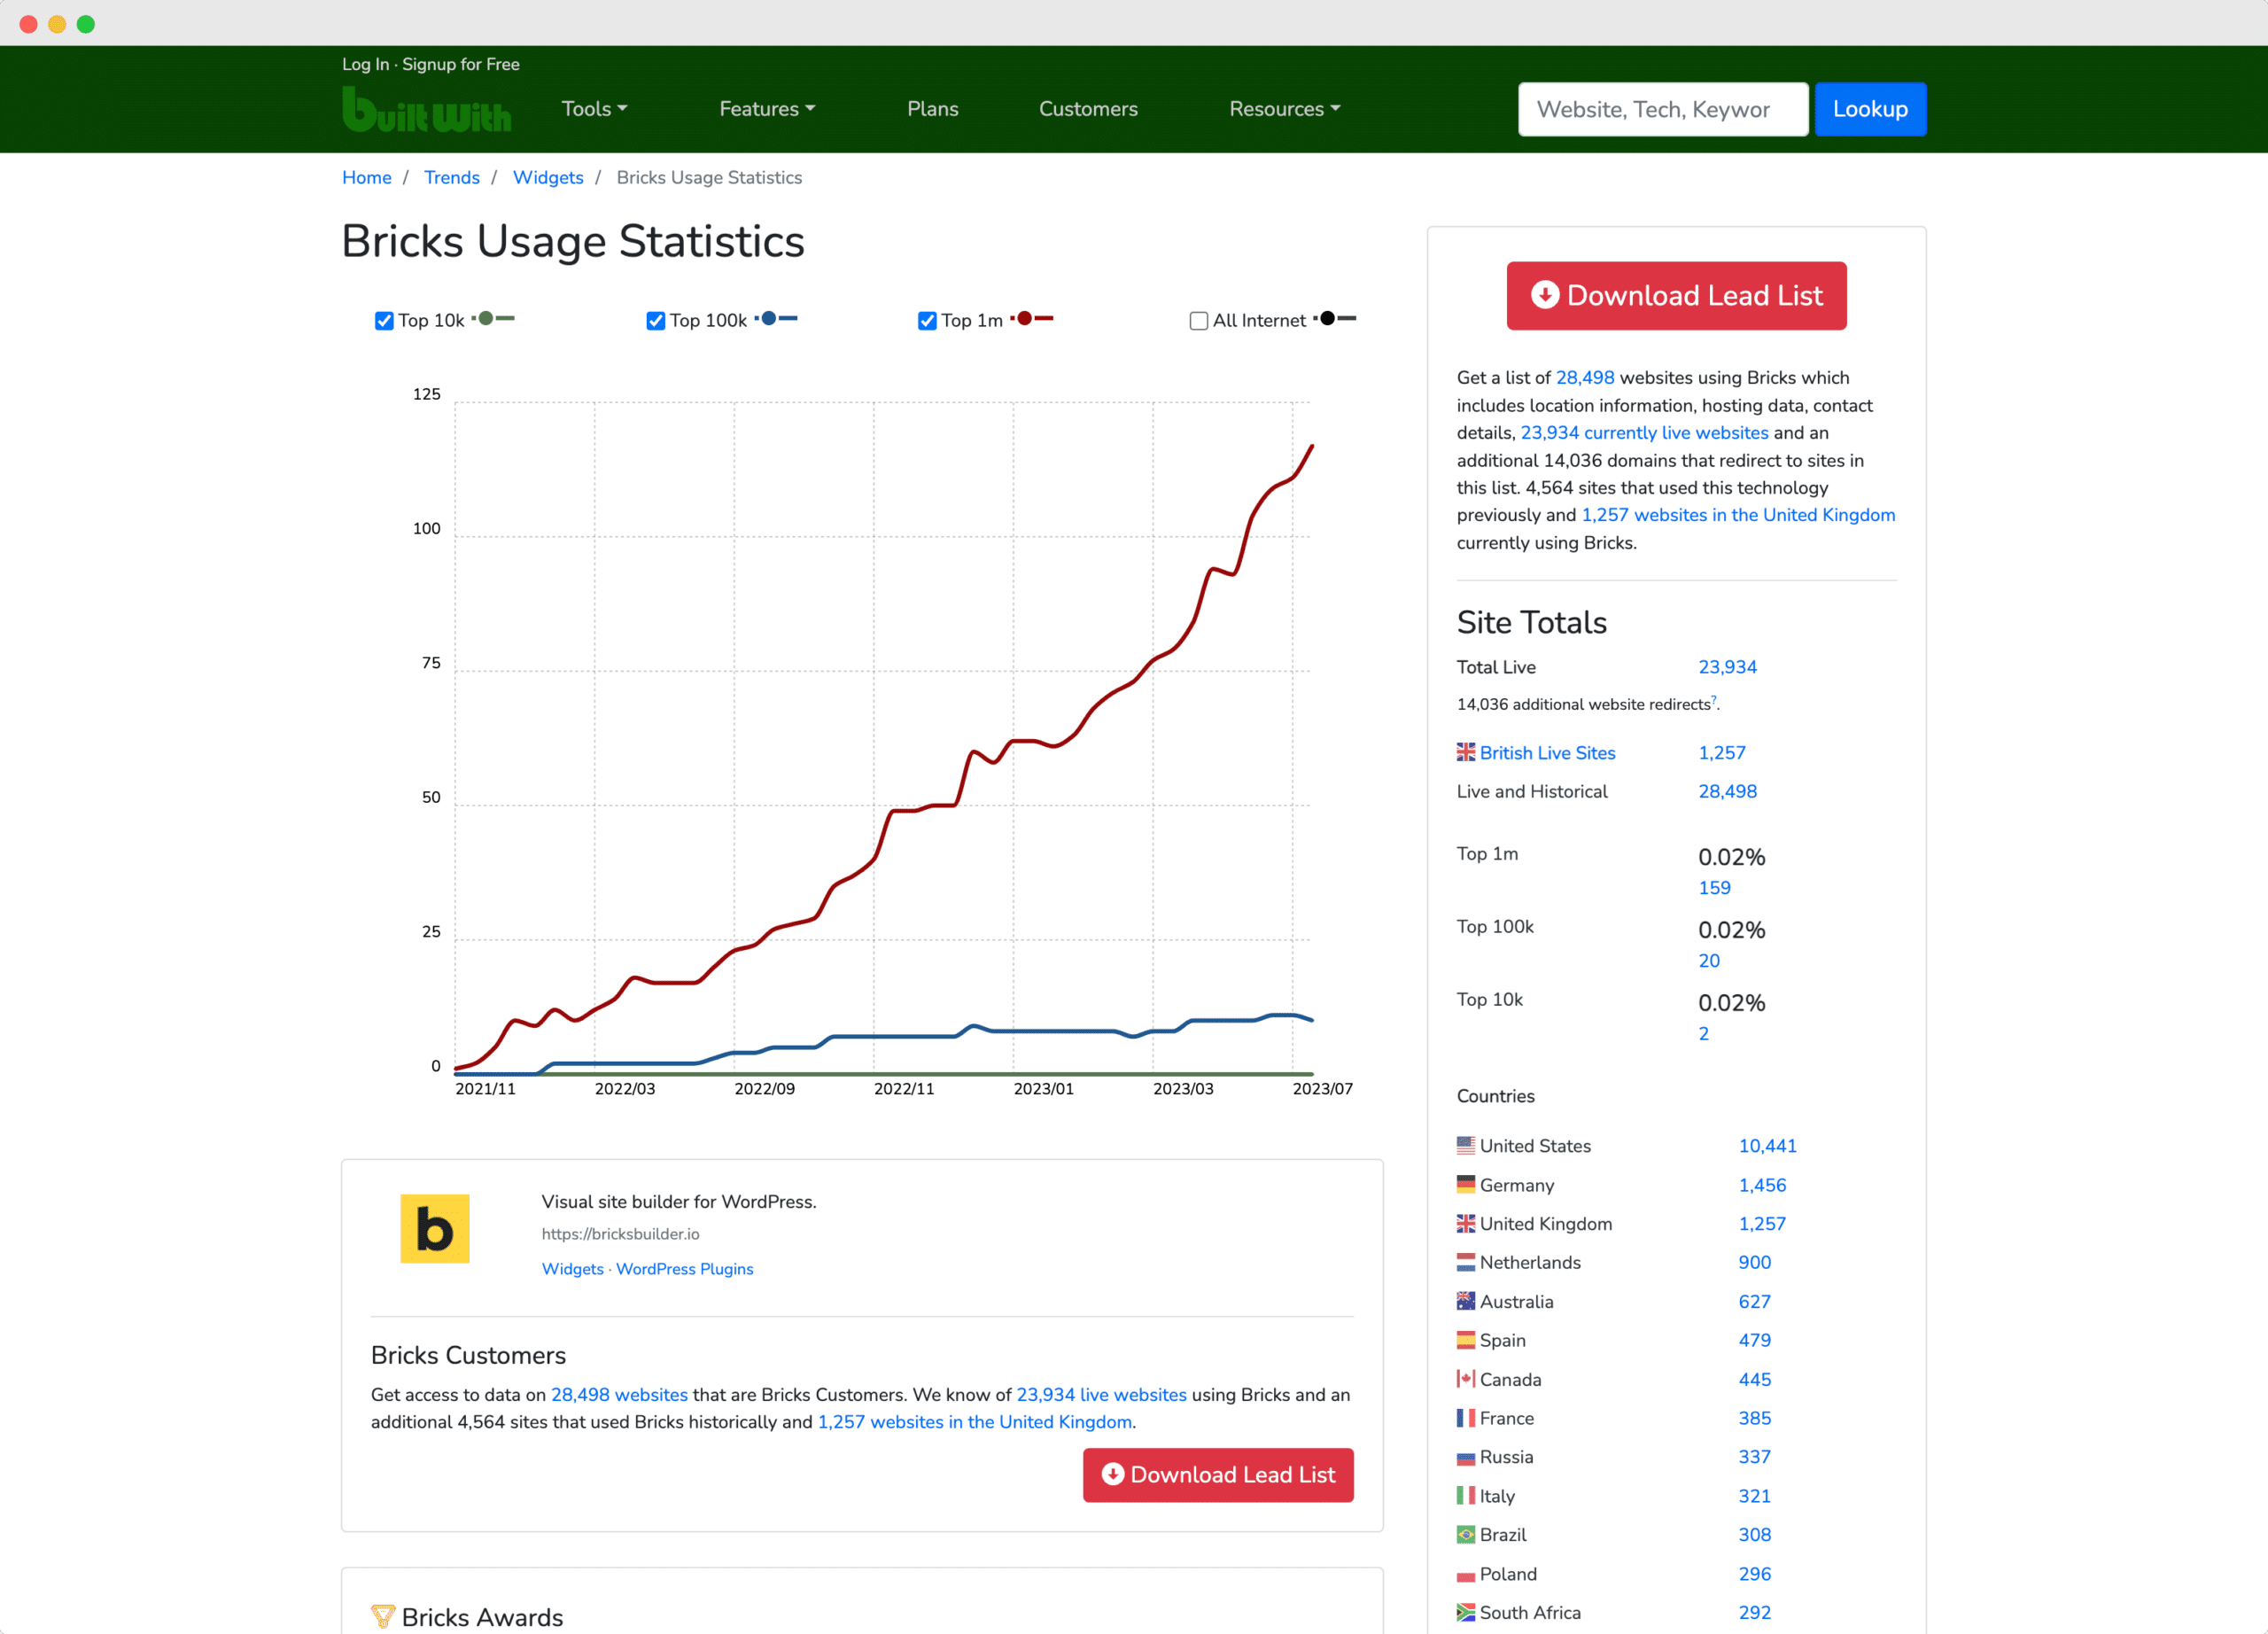The image size is (2268, 1634).
Task: Open the Resources dropdown menu
Action: coord(1284,109)
